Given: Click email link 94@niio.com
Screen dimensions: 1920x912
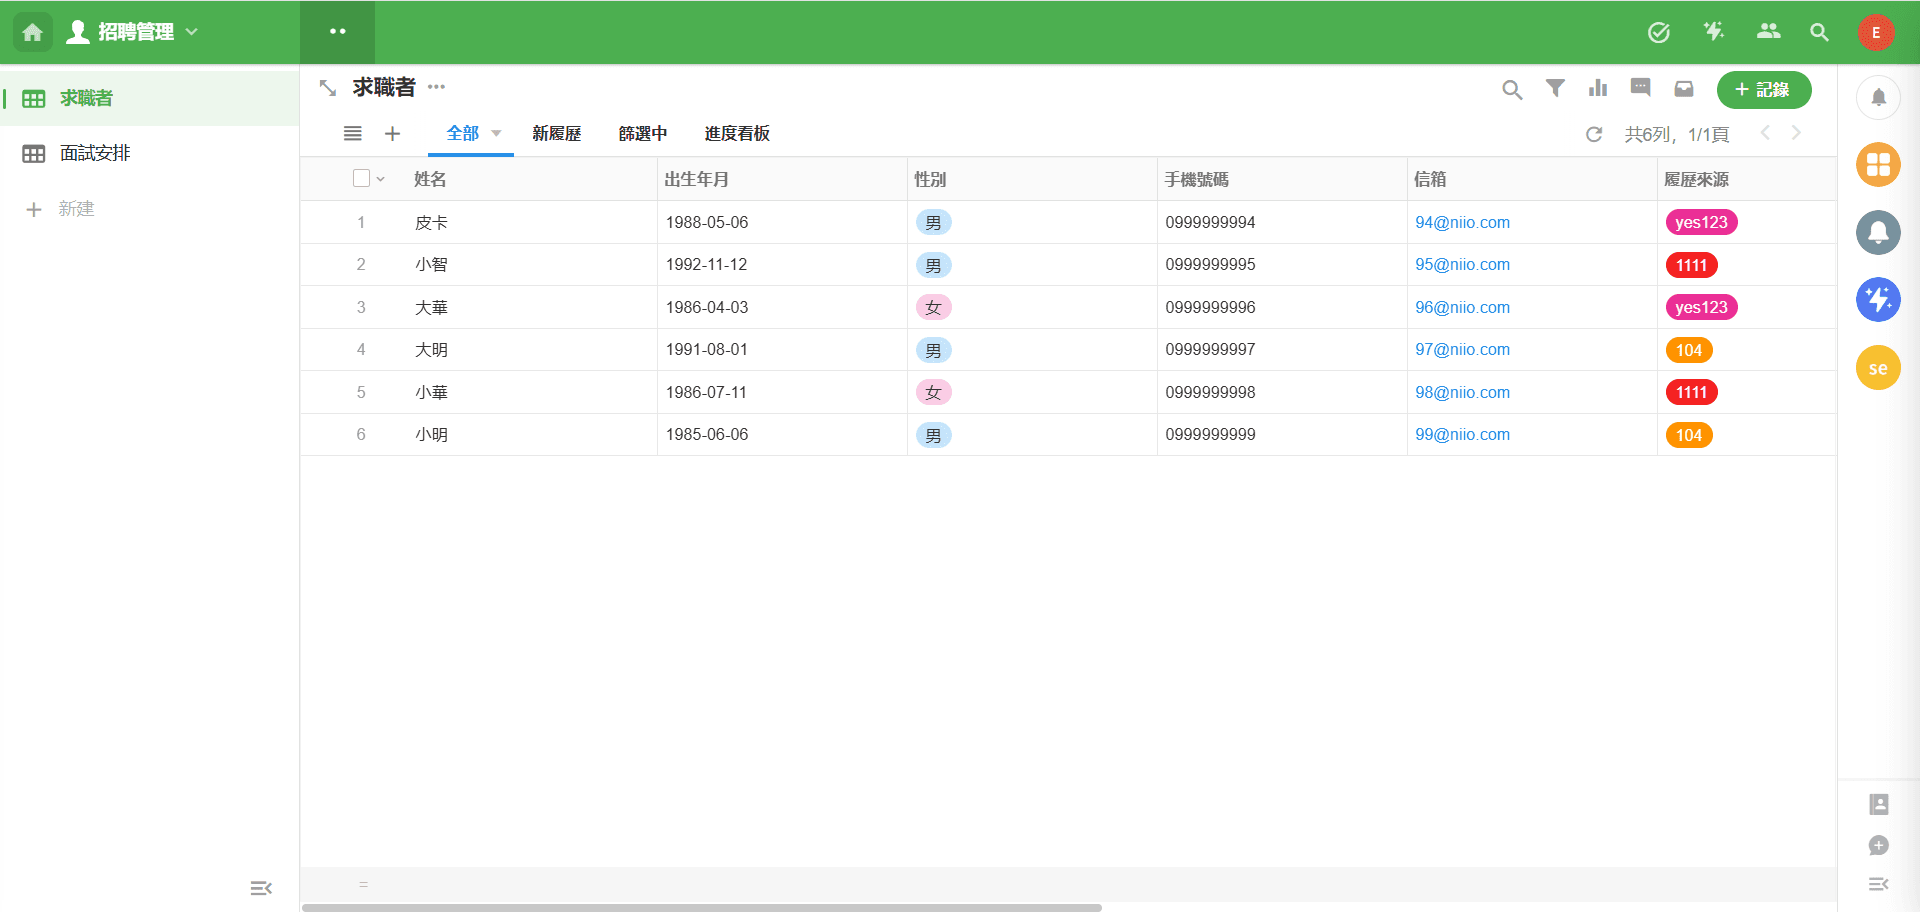Looking at the screenshot, I should (1462, 222).
